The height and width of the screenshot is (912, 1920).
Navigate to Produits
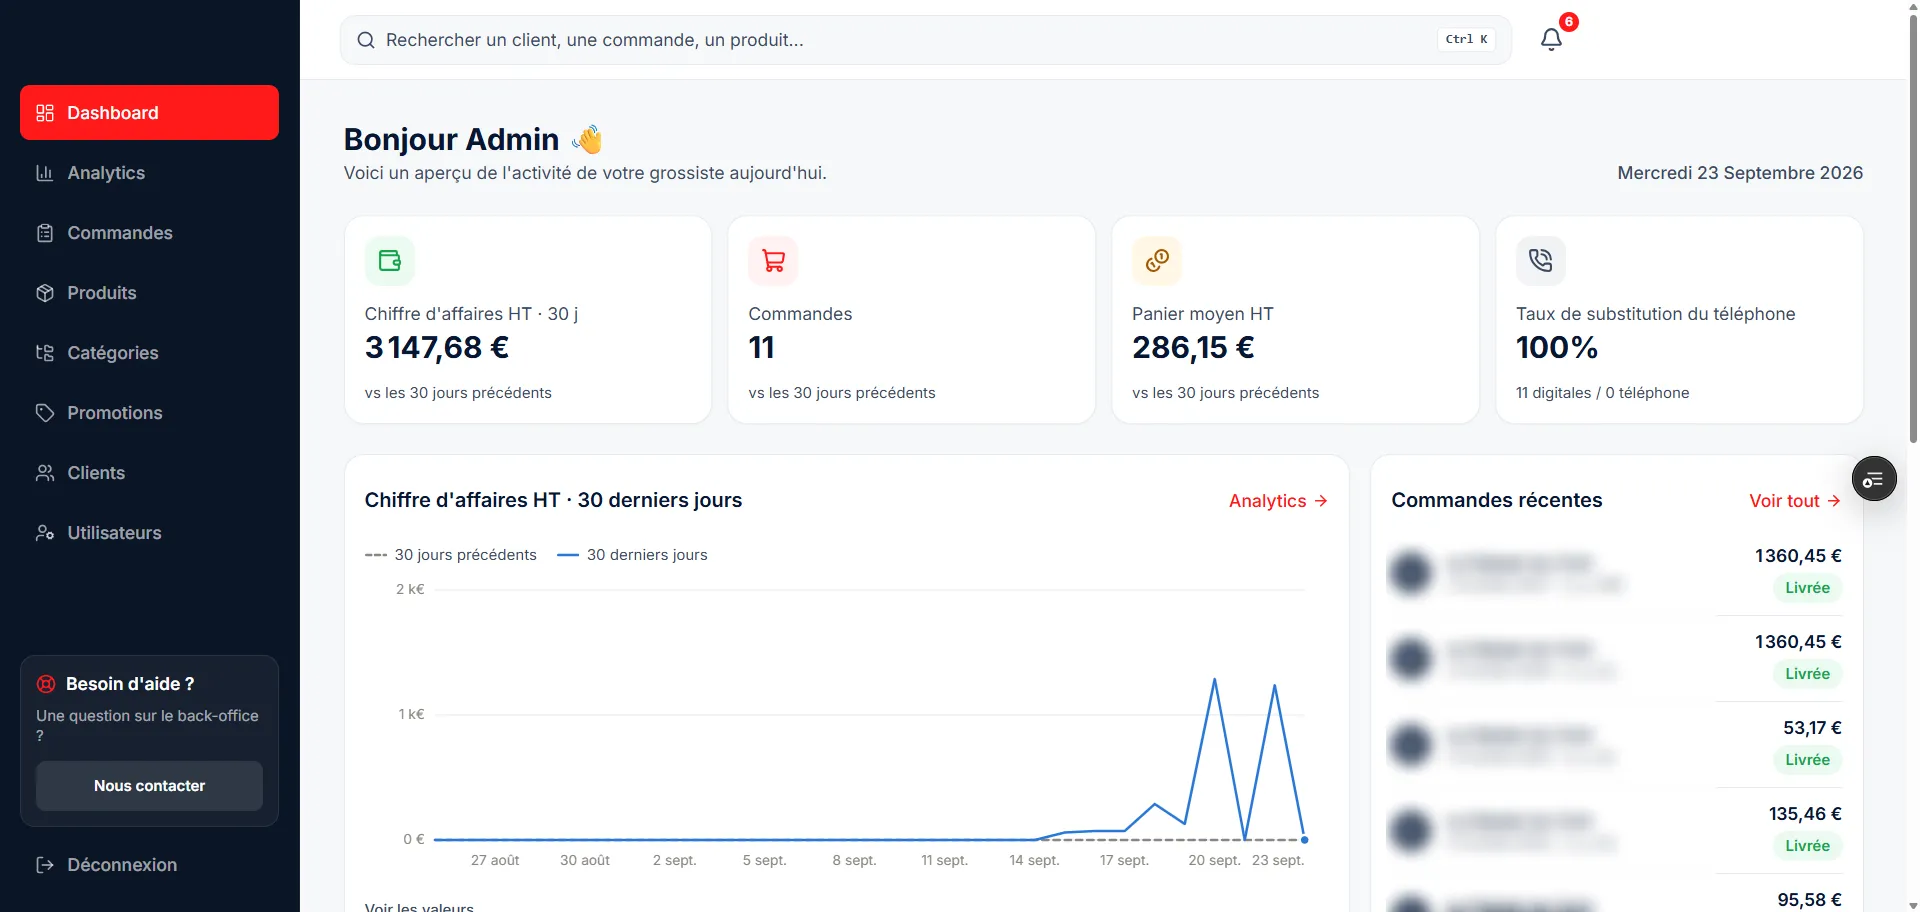[149, 293]
